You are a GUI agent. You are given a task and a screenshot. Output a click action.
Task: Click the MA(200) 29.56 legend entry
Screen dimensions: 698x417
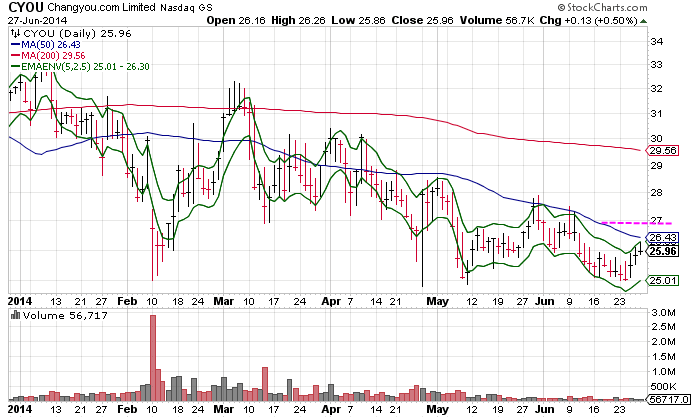[48, 56]
